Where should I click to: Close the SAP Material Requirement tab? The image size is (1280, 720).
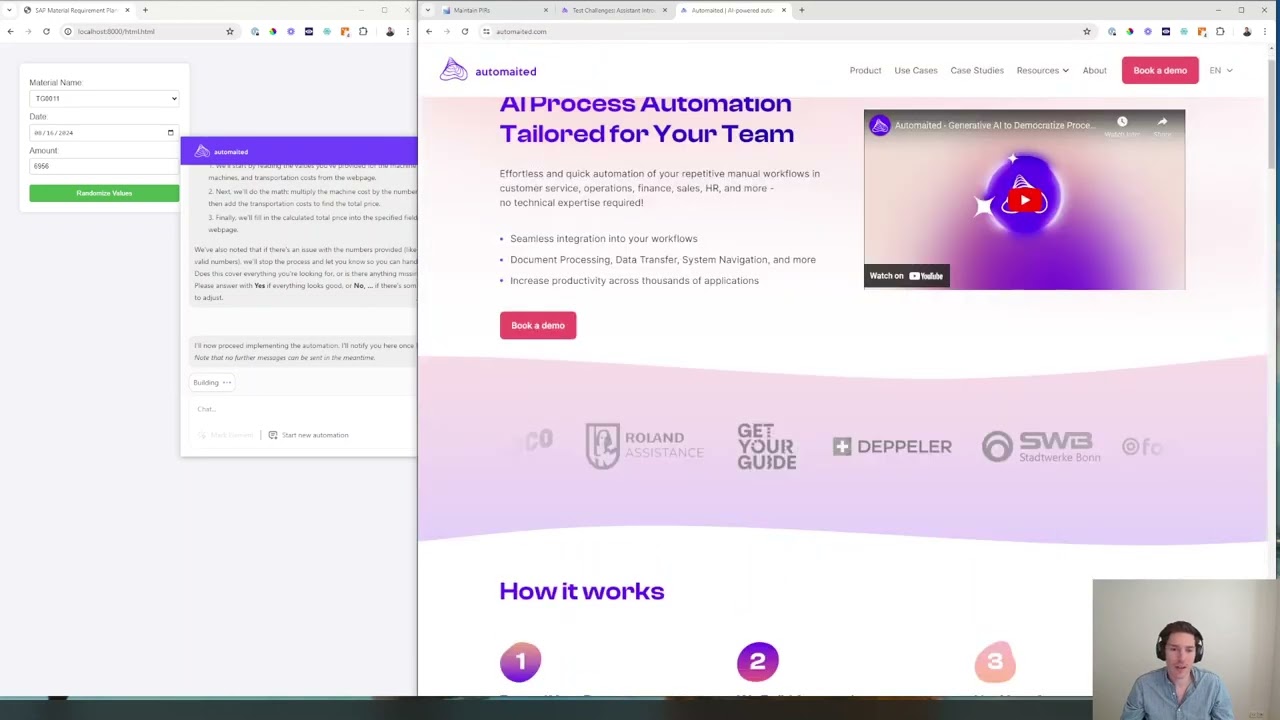[x=127, y=10]
